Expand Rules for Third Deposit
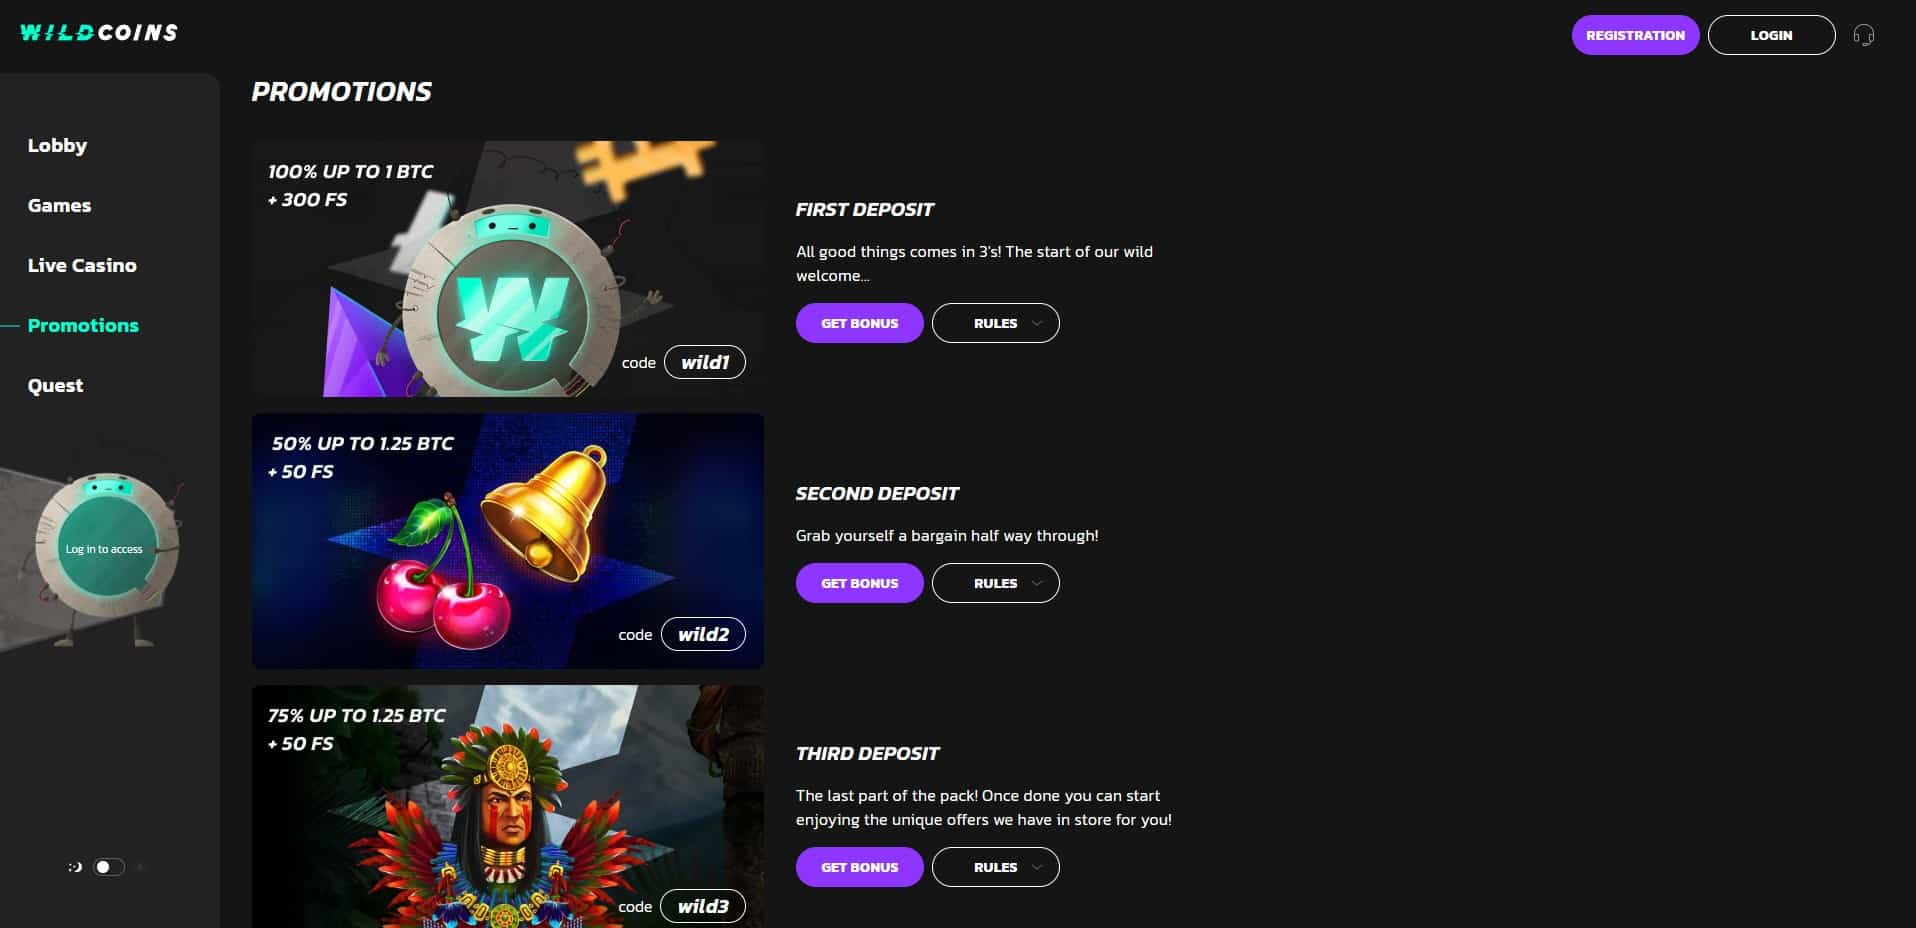The height and width of the screenshot is (928, 1916). click(995, 867)
